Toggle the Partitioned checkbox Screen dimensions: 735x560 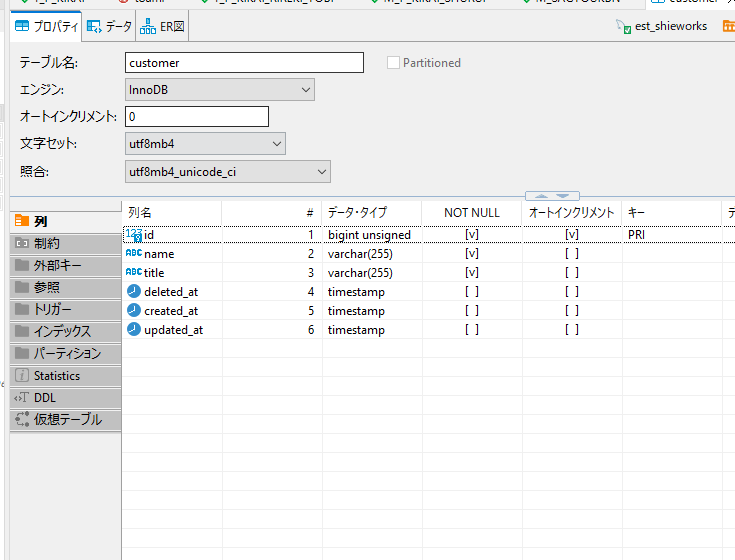point(393,63)
